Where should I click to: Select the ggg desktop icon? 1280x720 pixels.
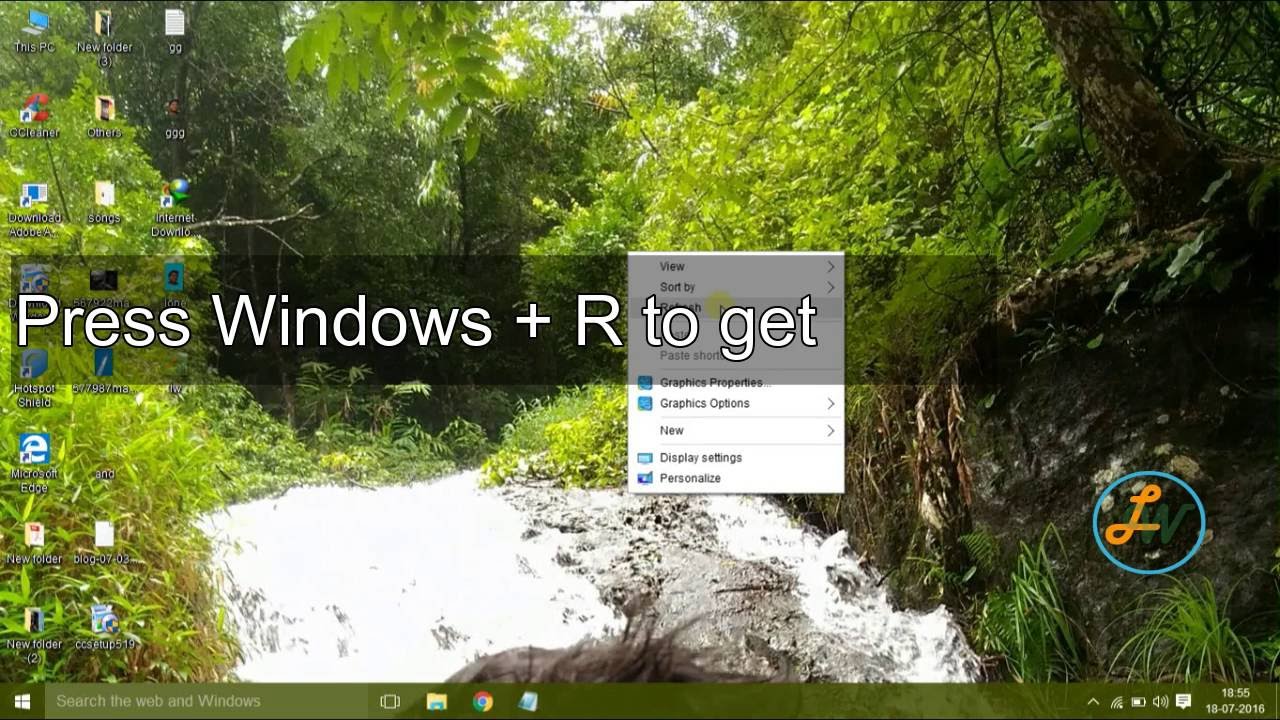coord(175,116)
